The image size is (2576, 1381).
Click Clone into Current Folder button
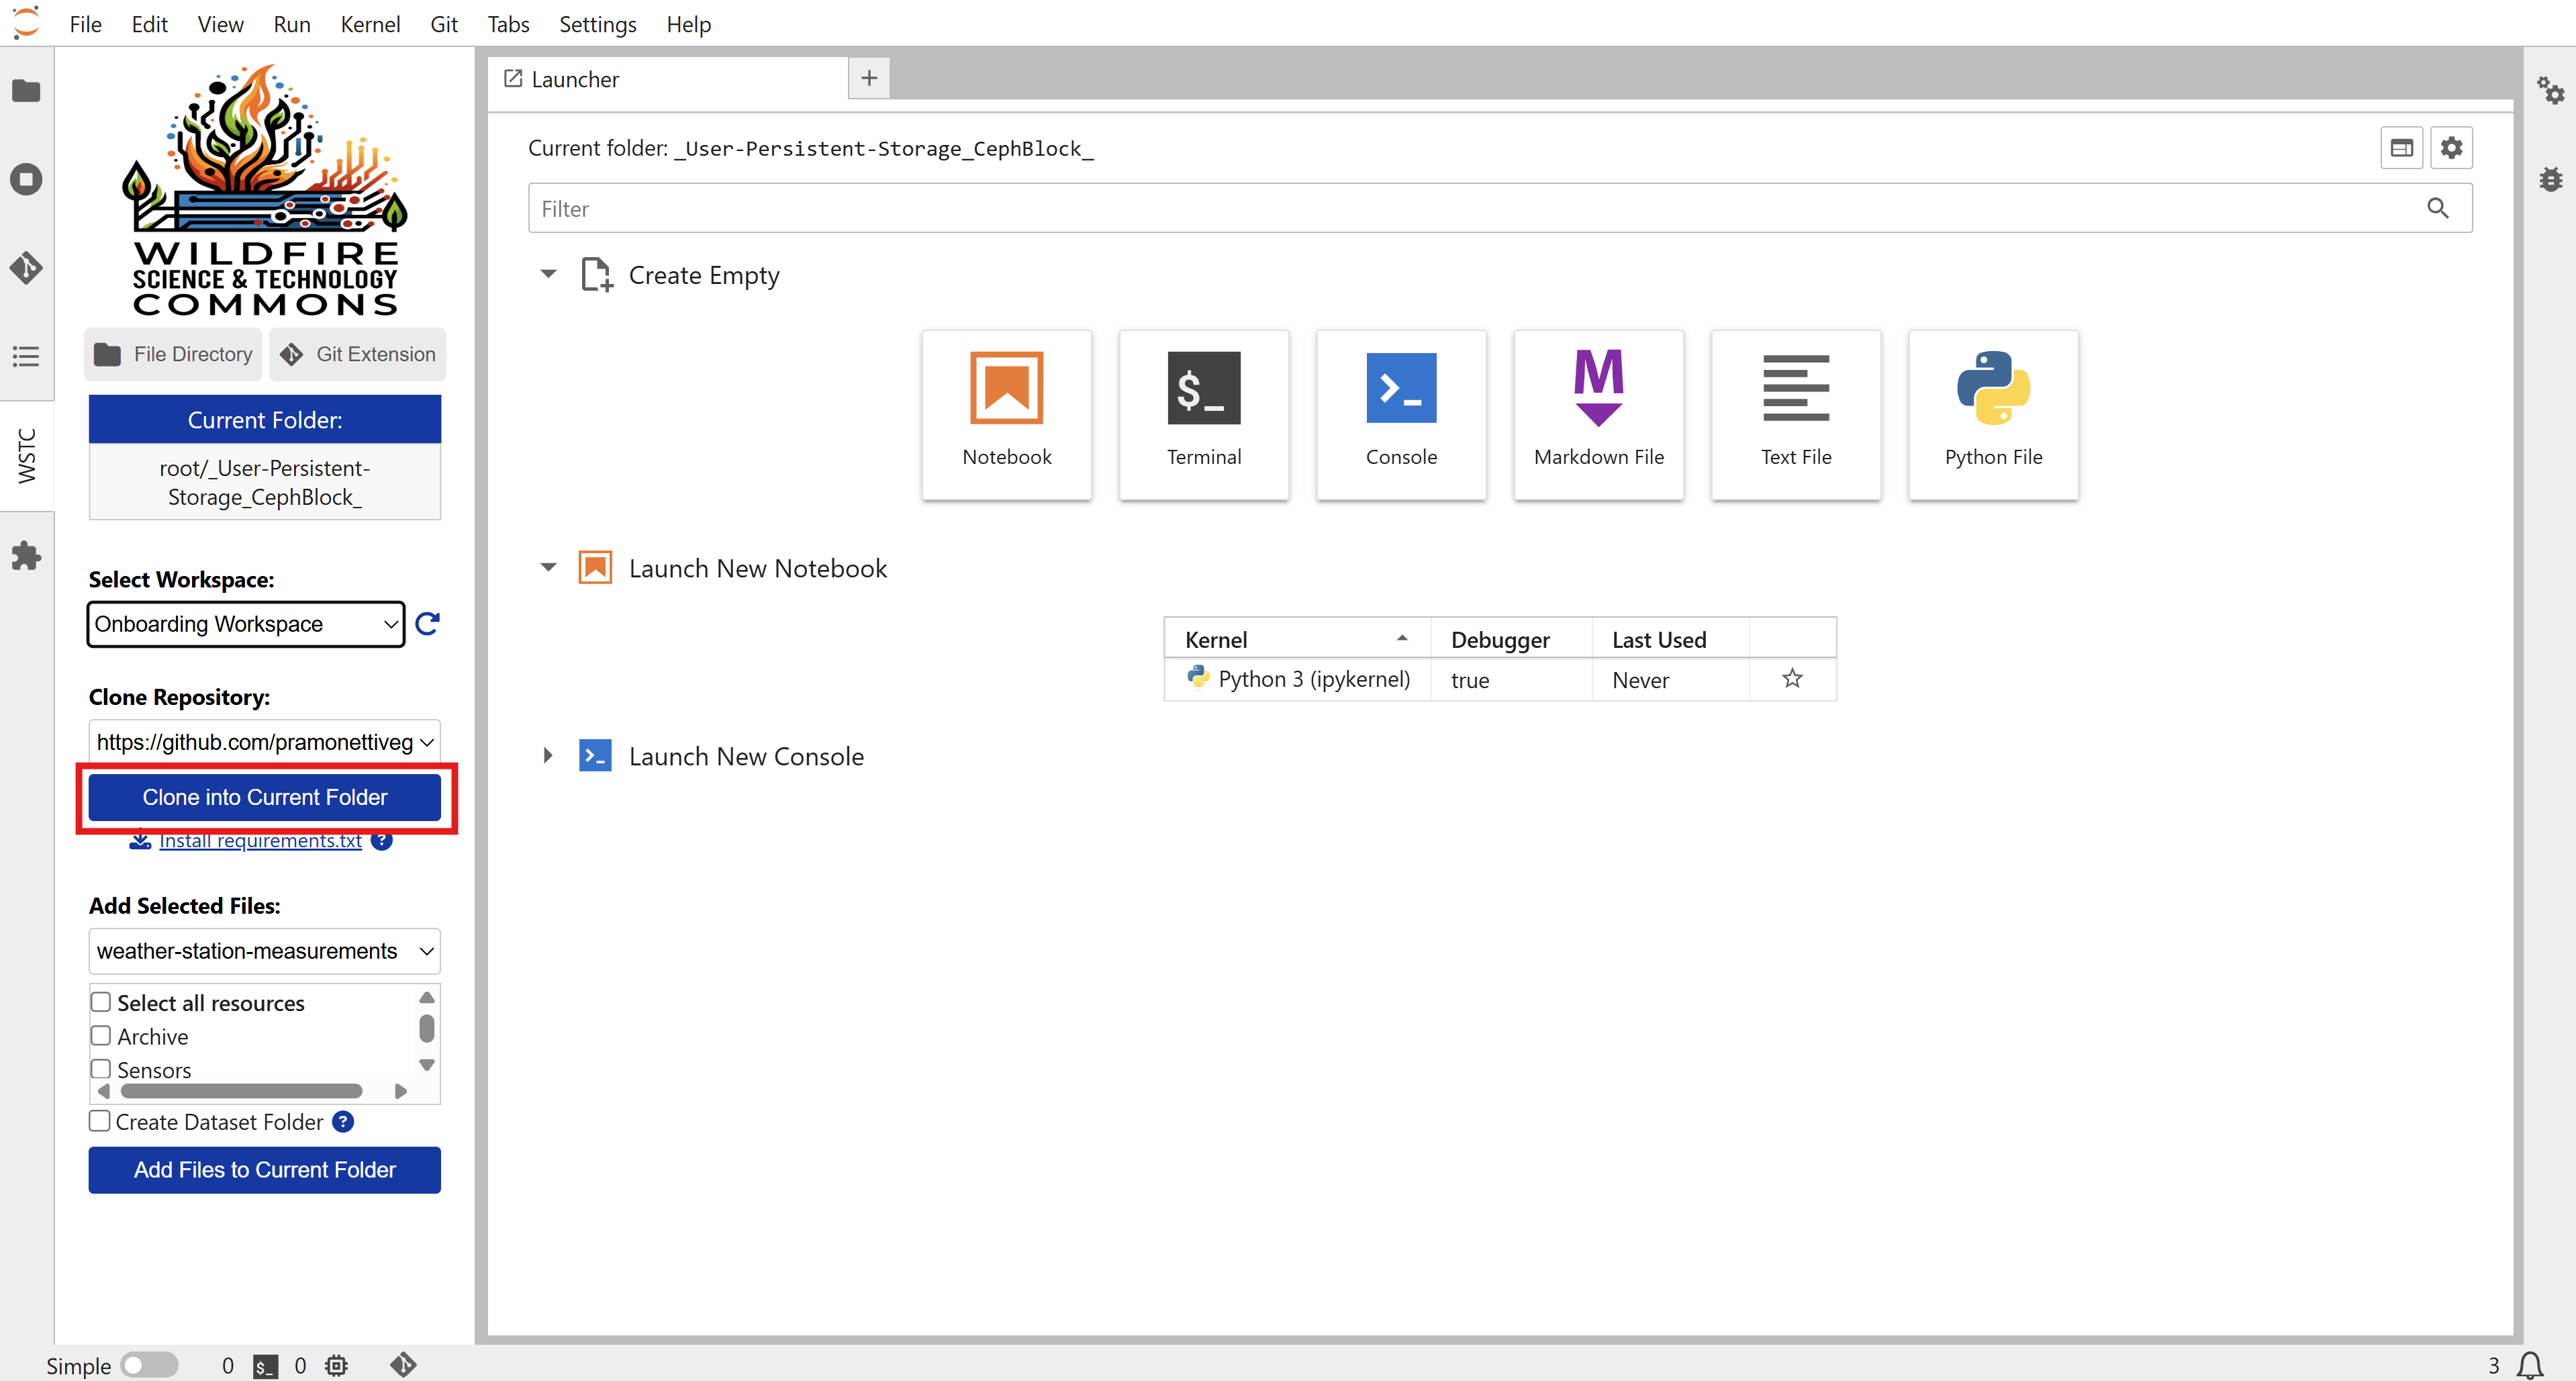click(264, 797)
